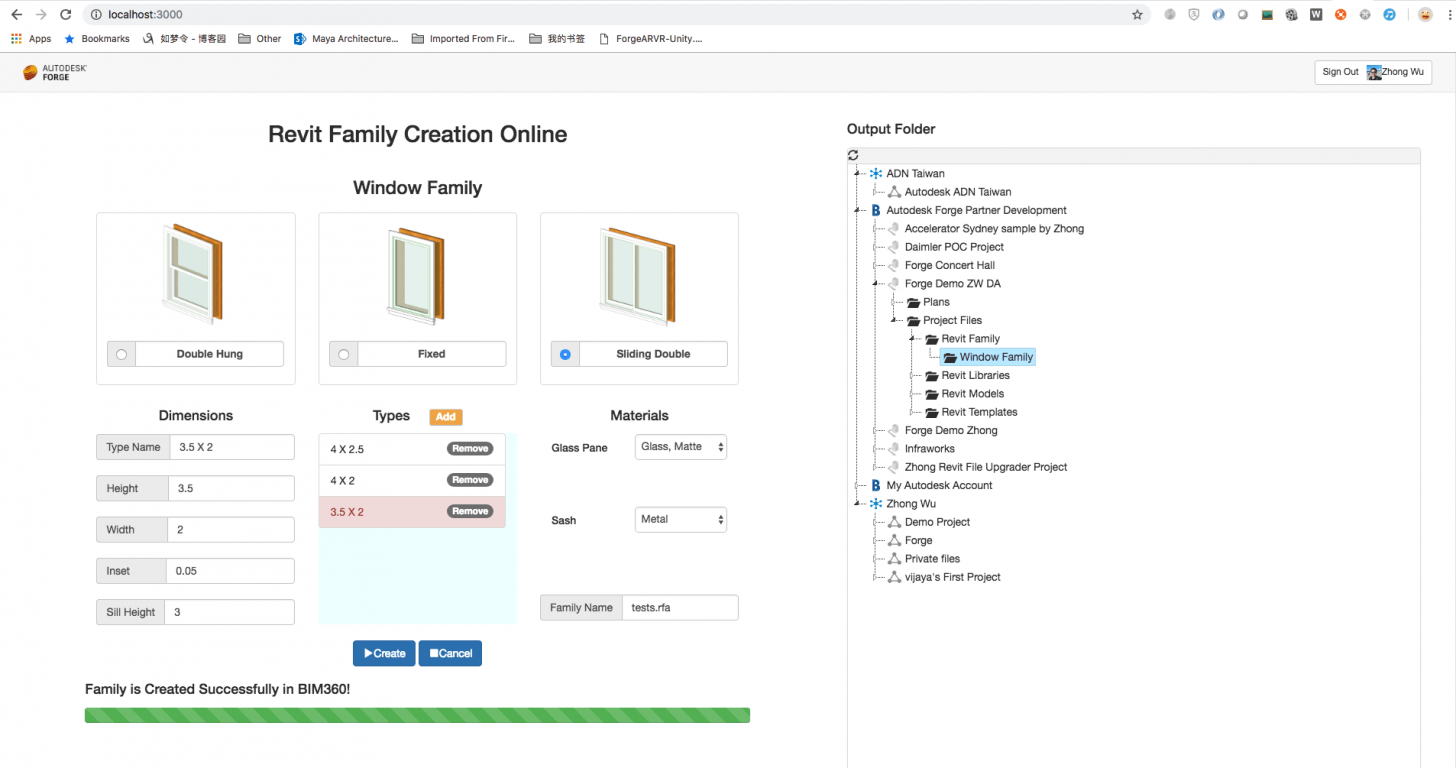Click the hub icon next to ADN Taiwan
This screenshot has height=768, width=1456.
coord(875,172)
